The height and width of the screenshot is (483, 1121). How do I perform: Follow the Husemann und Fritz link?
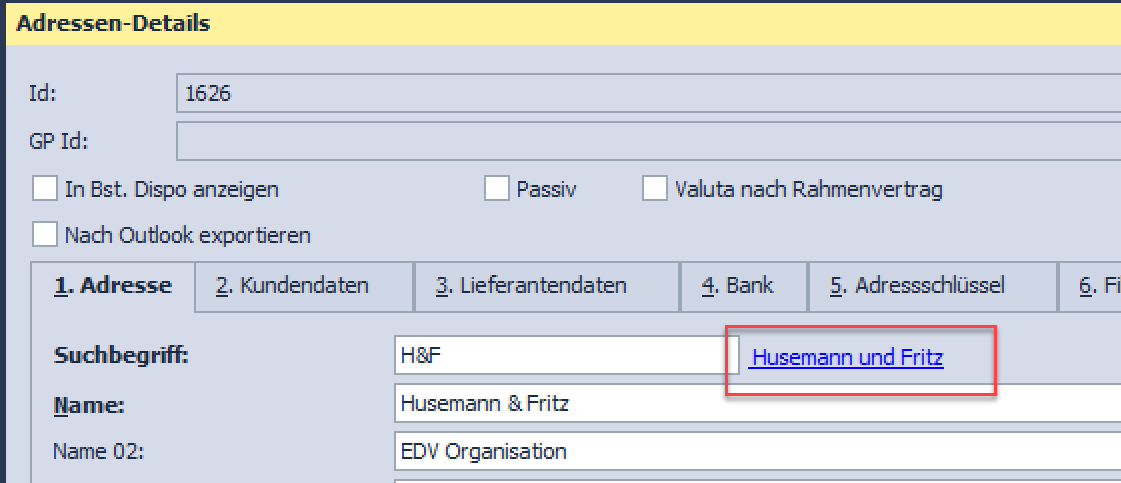tap(846, 357)
